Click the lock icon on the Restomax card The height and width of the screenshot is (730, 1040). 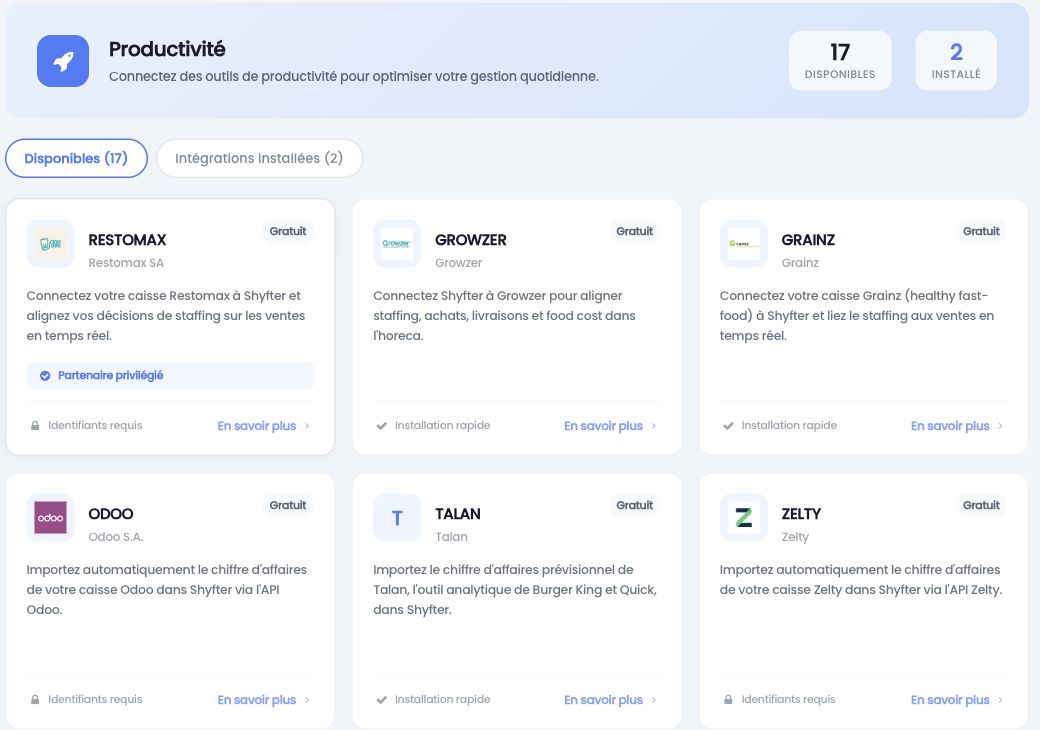pyautogui.click(x=35, y=426)
